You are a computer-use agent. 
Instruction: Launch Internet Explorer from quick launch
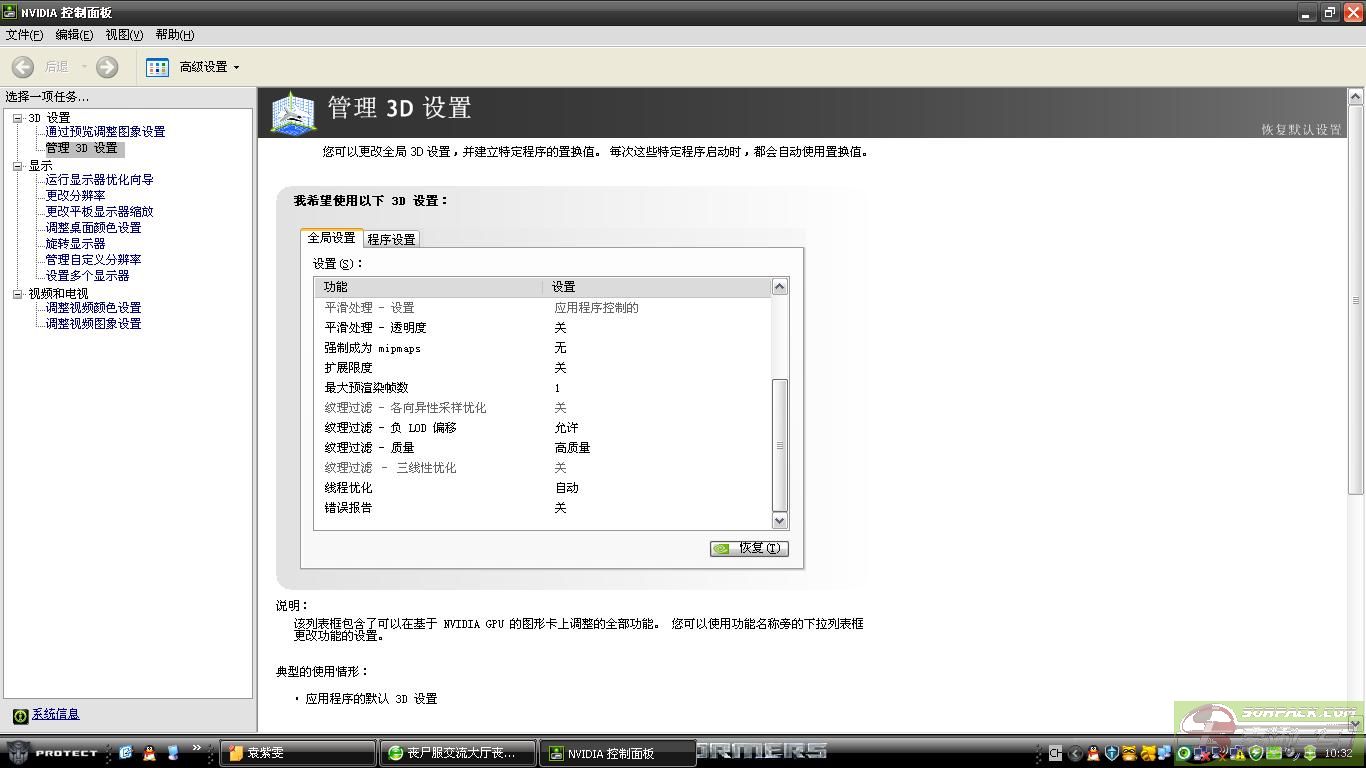pos(126,752)
